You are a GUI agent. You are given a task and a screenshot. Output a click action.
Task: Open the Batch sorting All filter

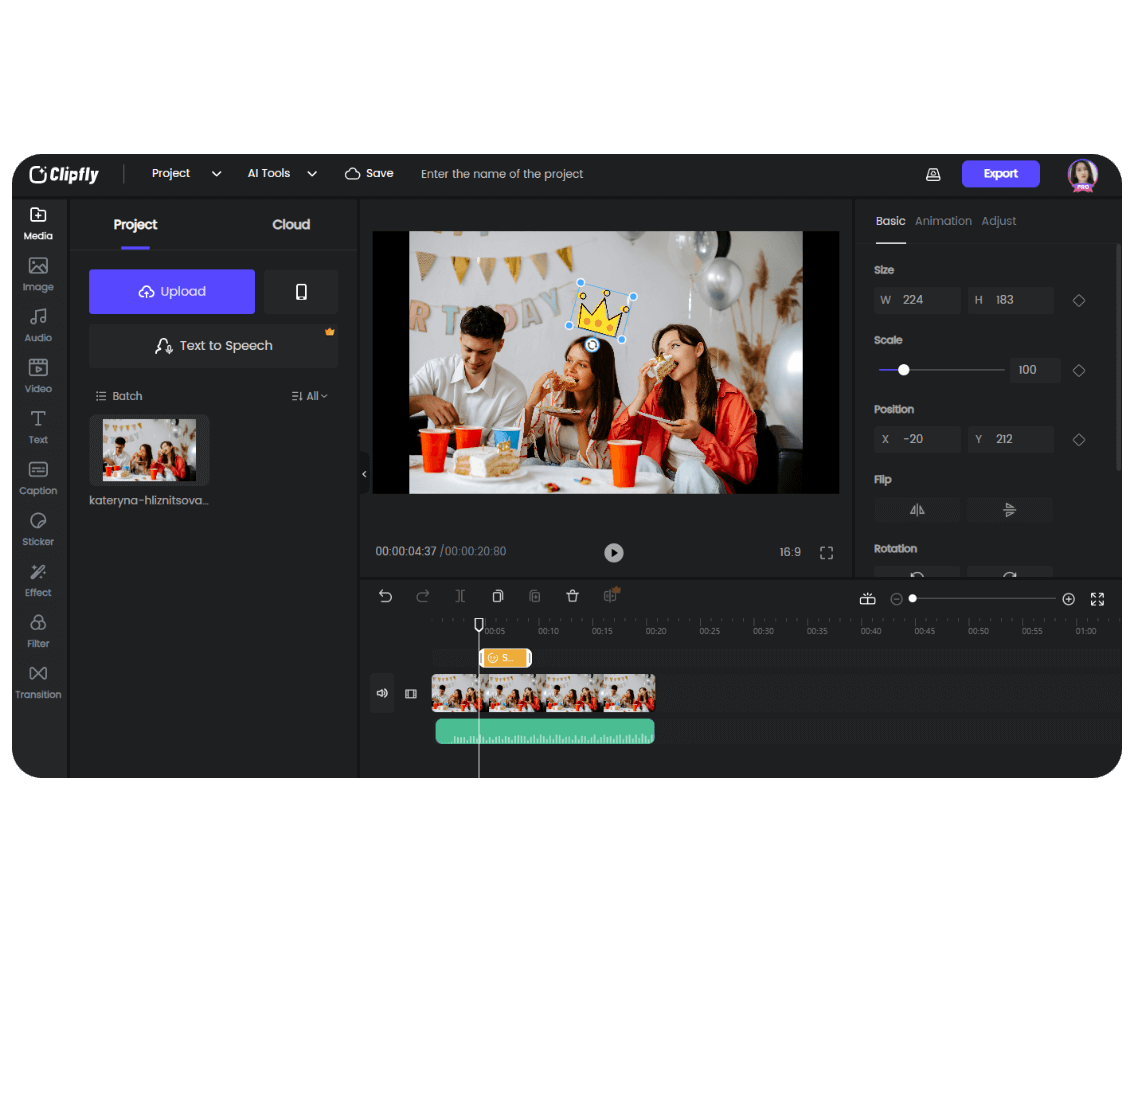click(310, 395)
